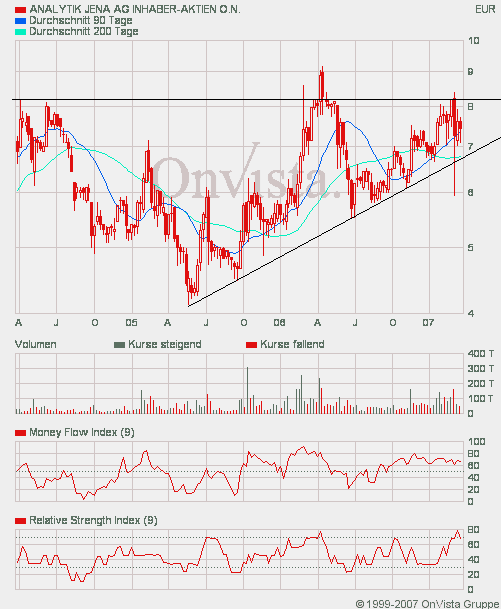This screenshot has width=501, height=609.
Task: Click the Relative Strength Index (9) label
Action: [93, 520]
